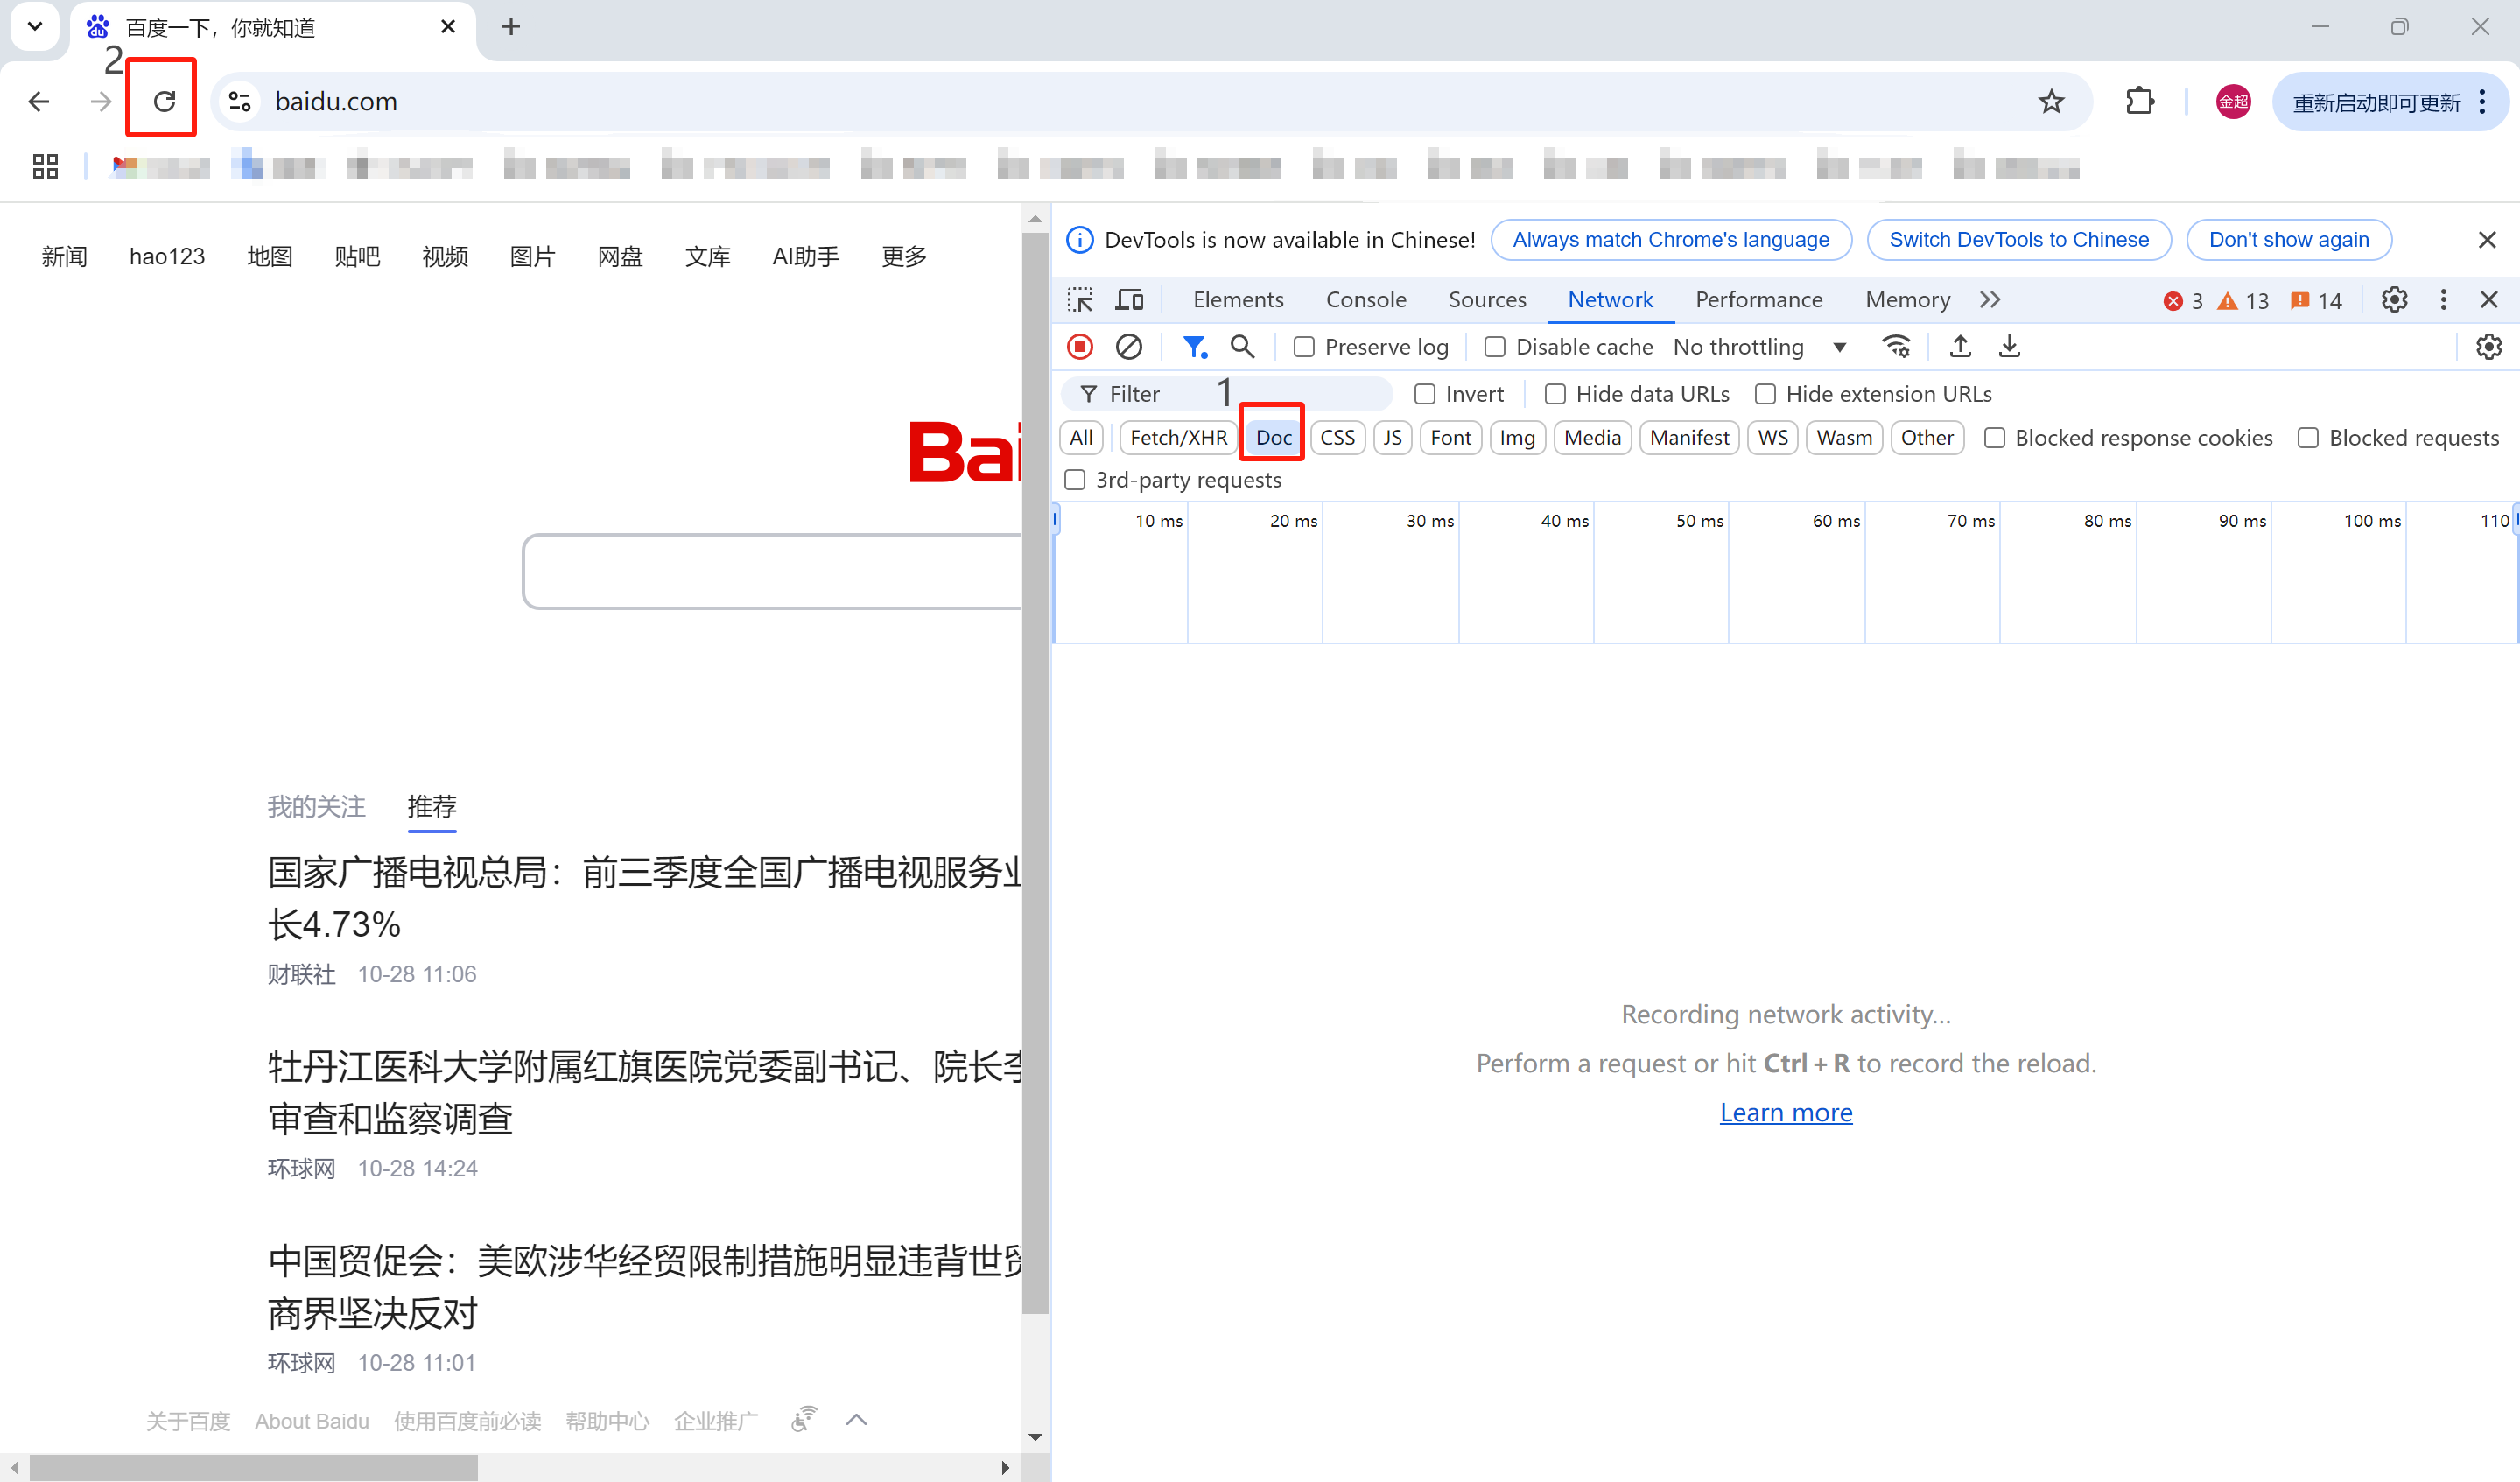
Task: Open network conditions wifi icon
Action: [1896, 347]
